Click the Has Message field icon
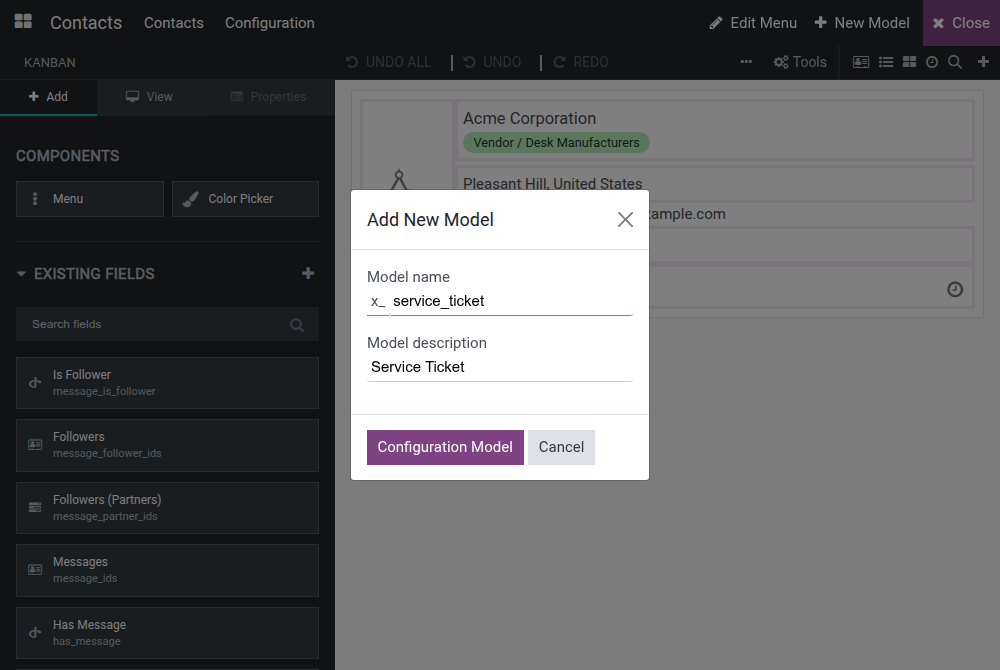Screen dimensions: 1000x670 pyautogui.click(x=35, y=632)
